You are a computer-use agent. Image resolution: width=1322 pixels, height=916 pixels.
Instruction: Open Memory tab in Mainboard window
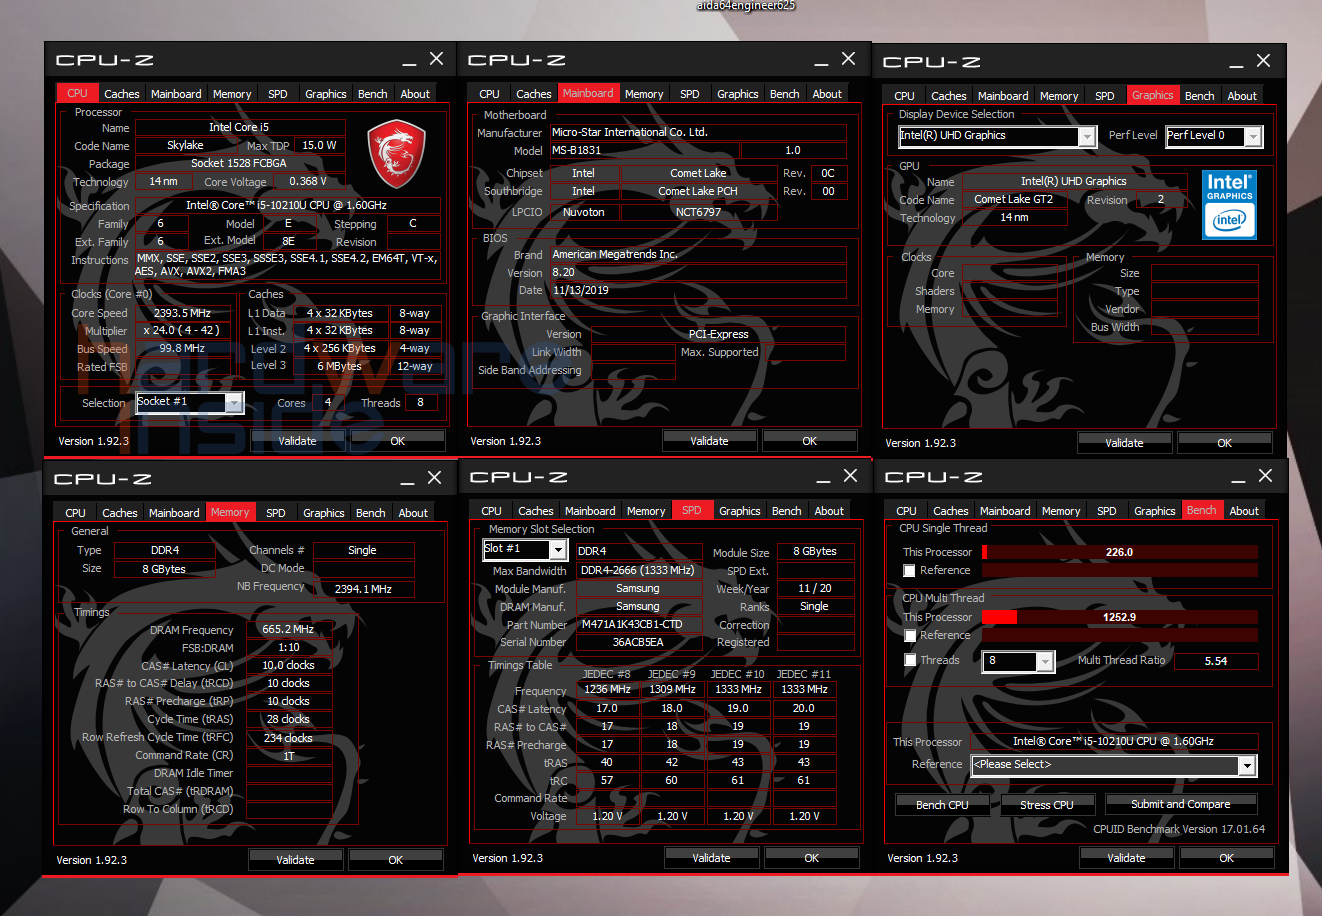(x=644, y=94)
